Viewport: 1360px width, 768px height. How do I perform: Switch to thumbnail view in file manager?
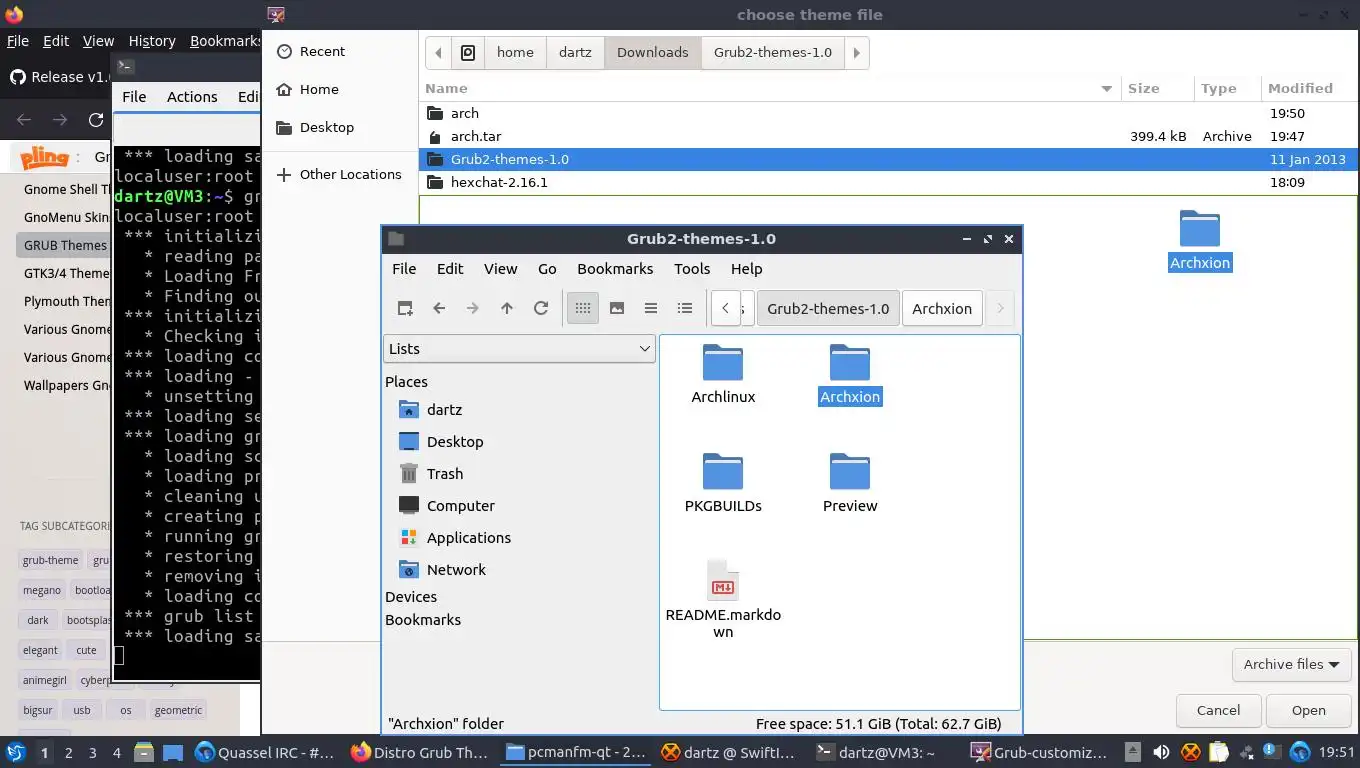tap(617, 308)
